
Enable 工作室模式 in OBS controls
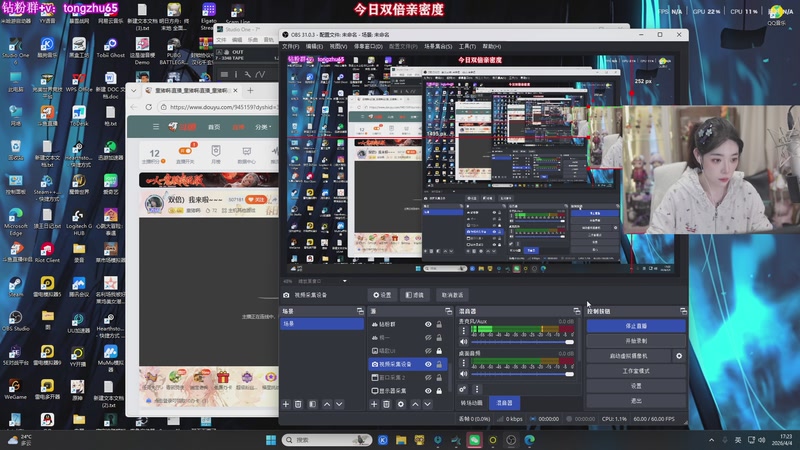[x=636, y=371]
